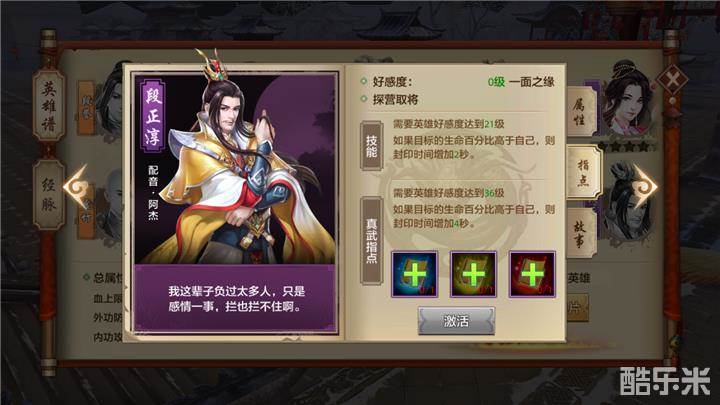720x405 pixels.
Task: Go to previous hero with left arrow
Action: (x=76, y=186)
